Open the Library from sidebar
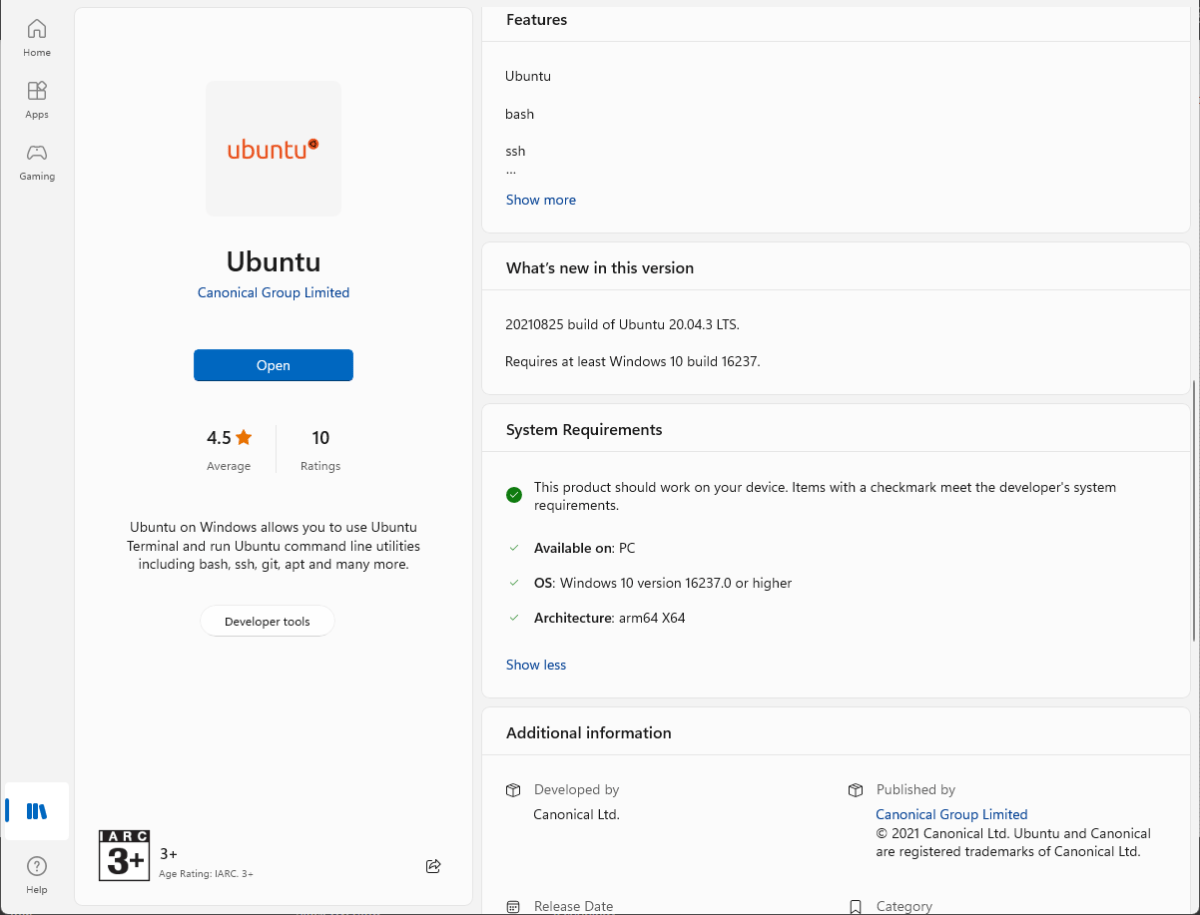The width and height of the screenshot is (1200, 915). 37,811
